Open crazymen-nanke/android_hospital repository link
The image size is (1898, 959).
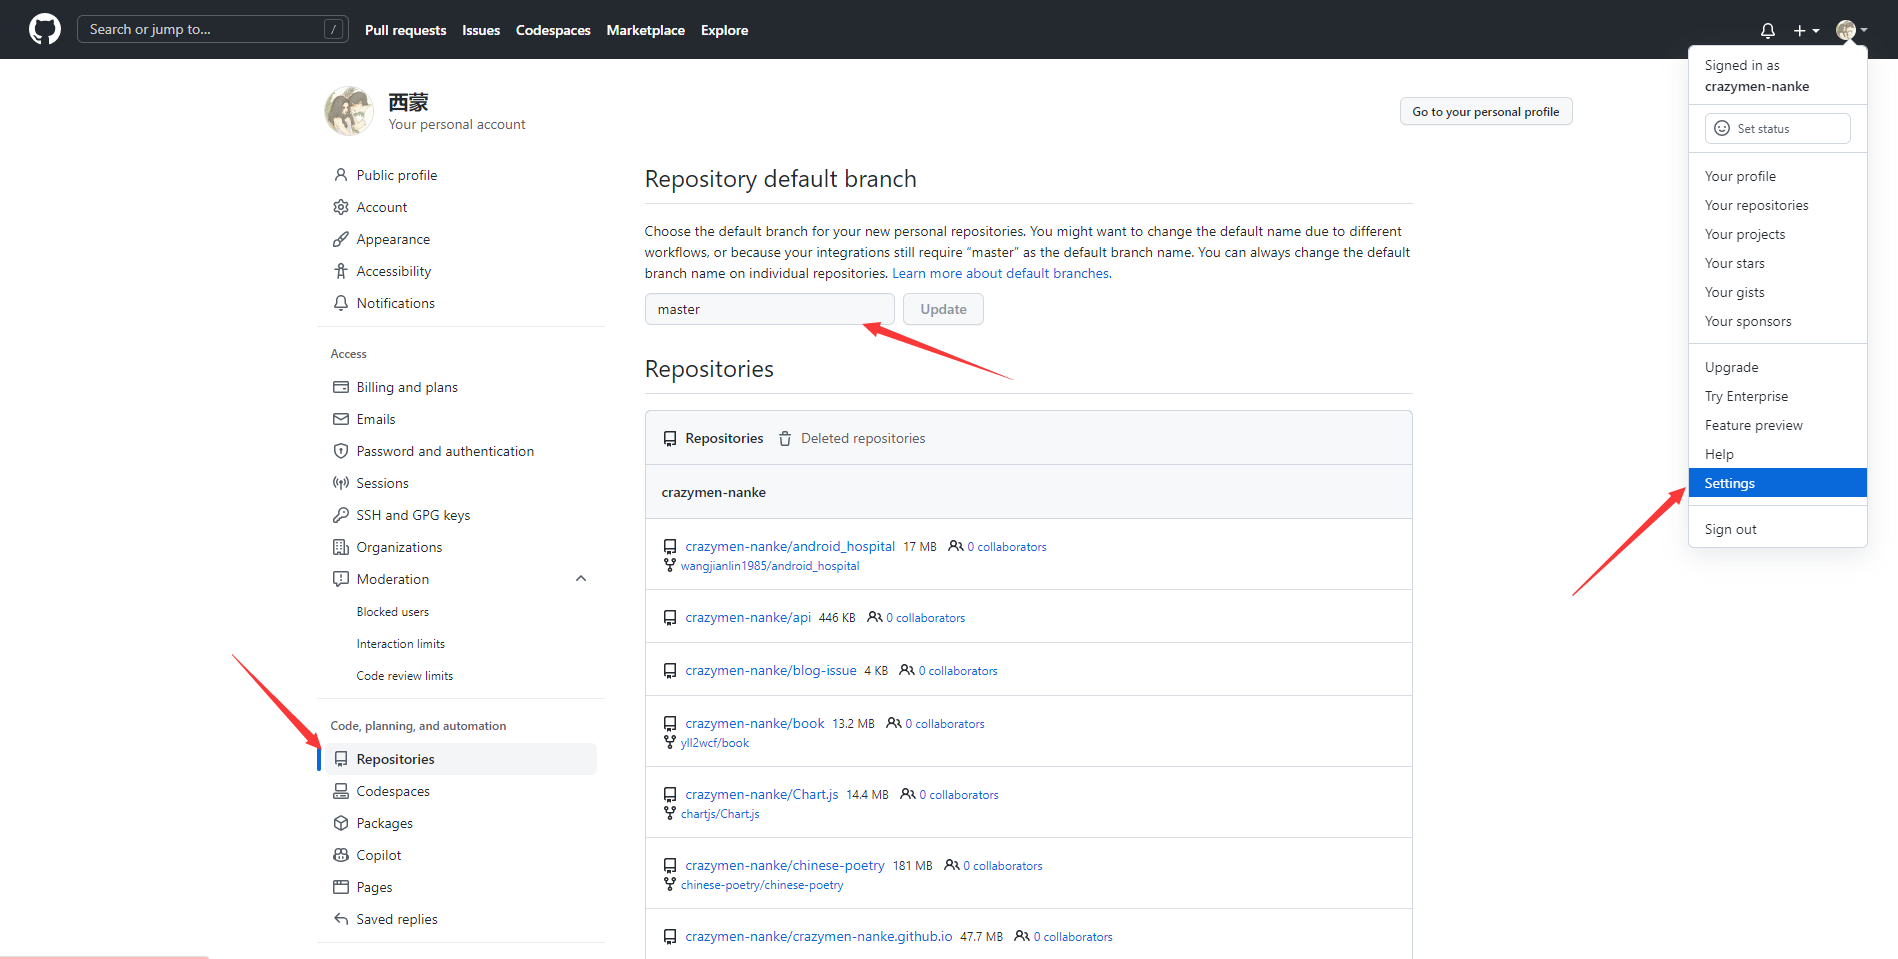click(x=790, y=546)
